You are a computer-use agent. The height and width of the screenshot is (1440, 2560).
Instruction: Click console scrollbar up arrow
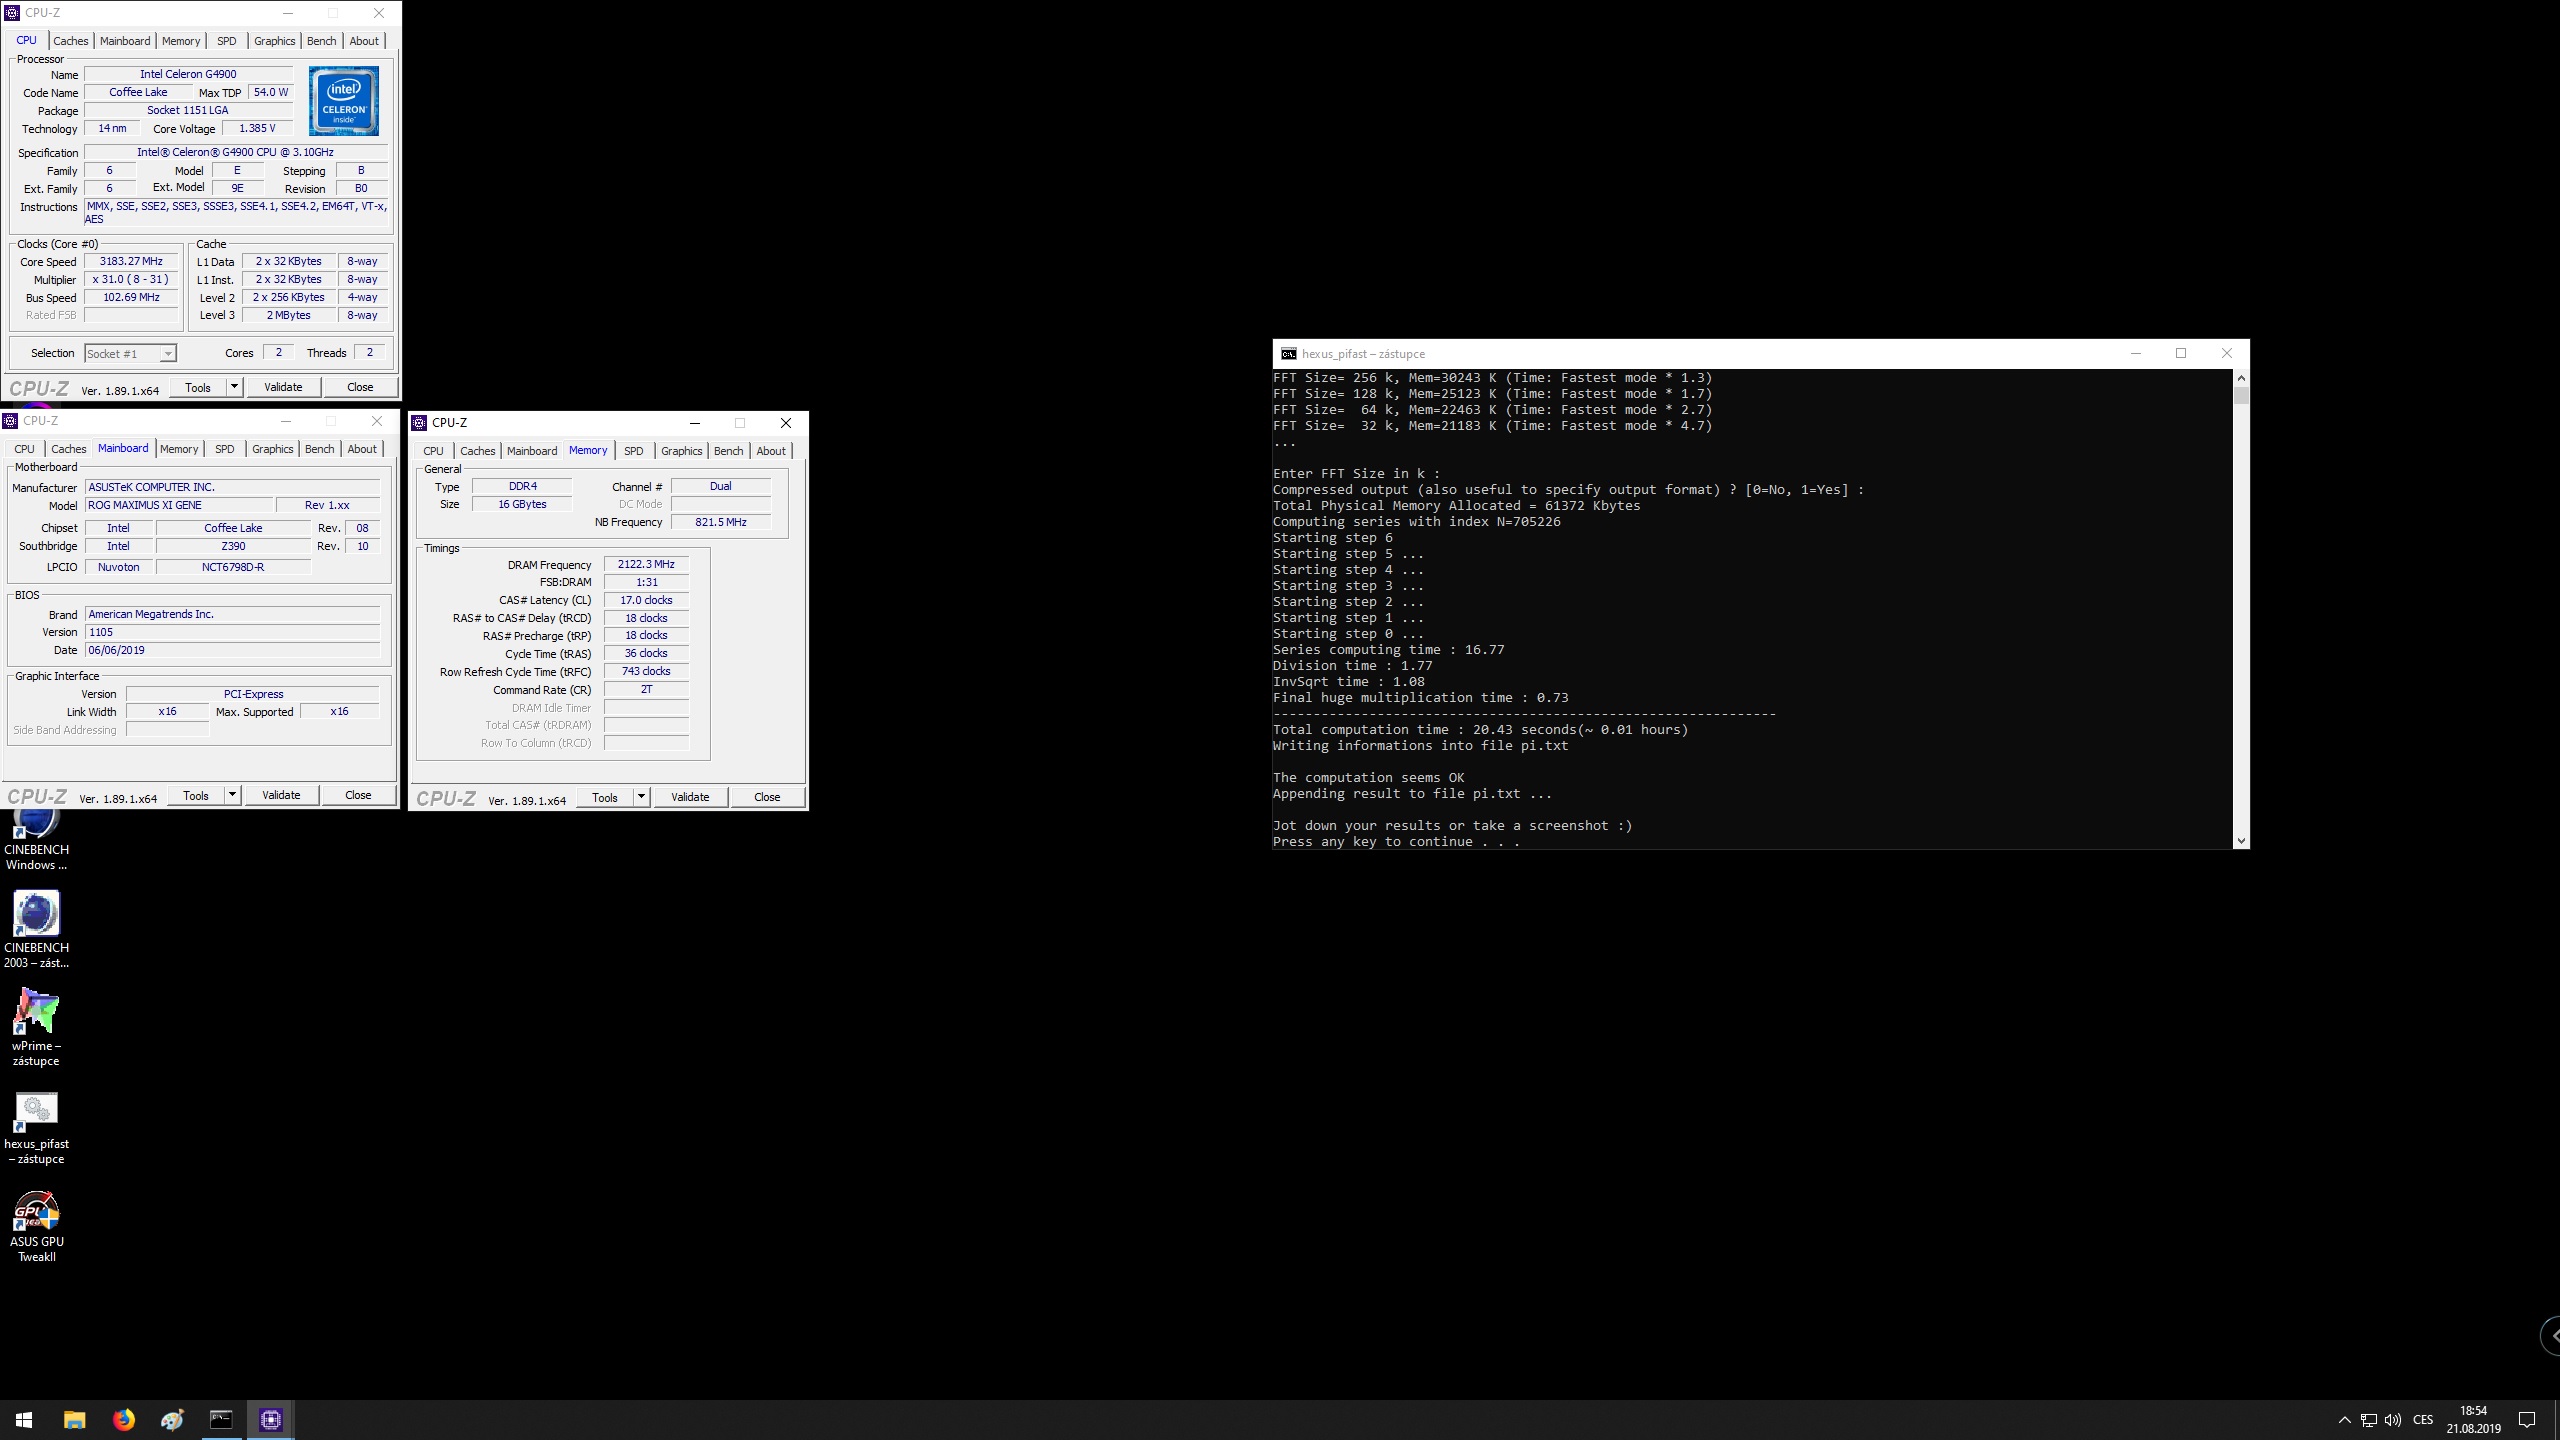2241,378
